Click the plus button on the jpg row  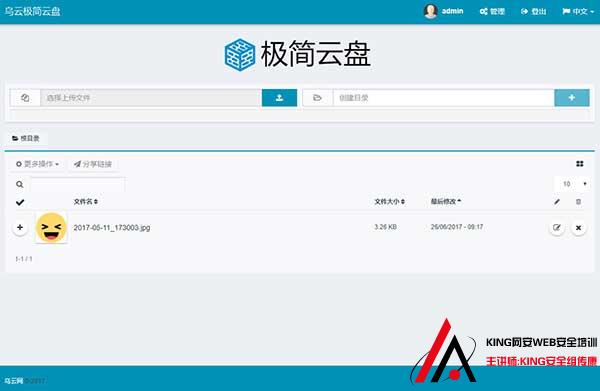click(20, 228)
